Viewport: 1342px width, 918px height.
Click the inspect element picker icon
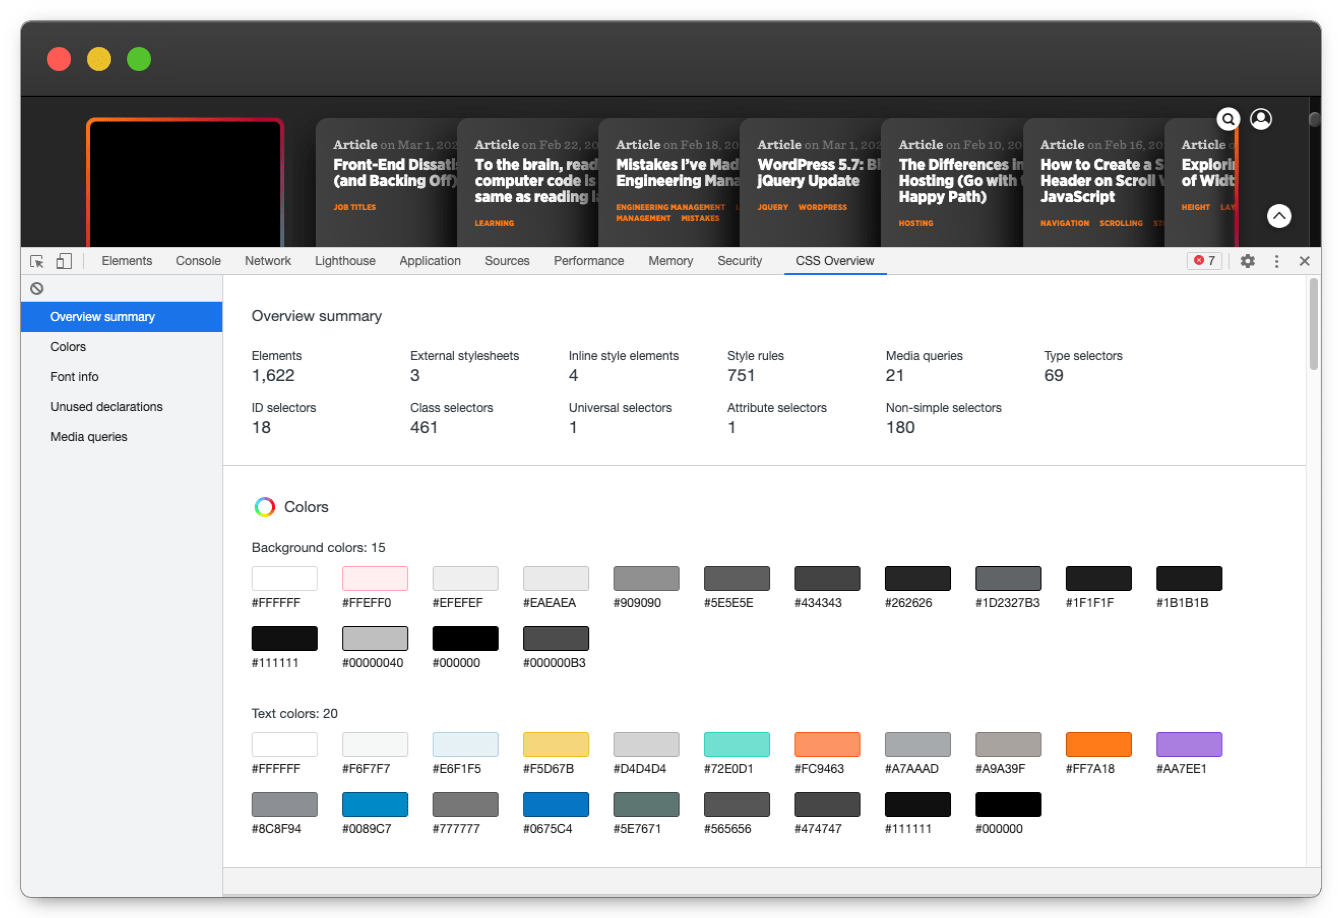click(x=37, y=261)
